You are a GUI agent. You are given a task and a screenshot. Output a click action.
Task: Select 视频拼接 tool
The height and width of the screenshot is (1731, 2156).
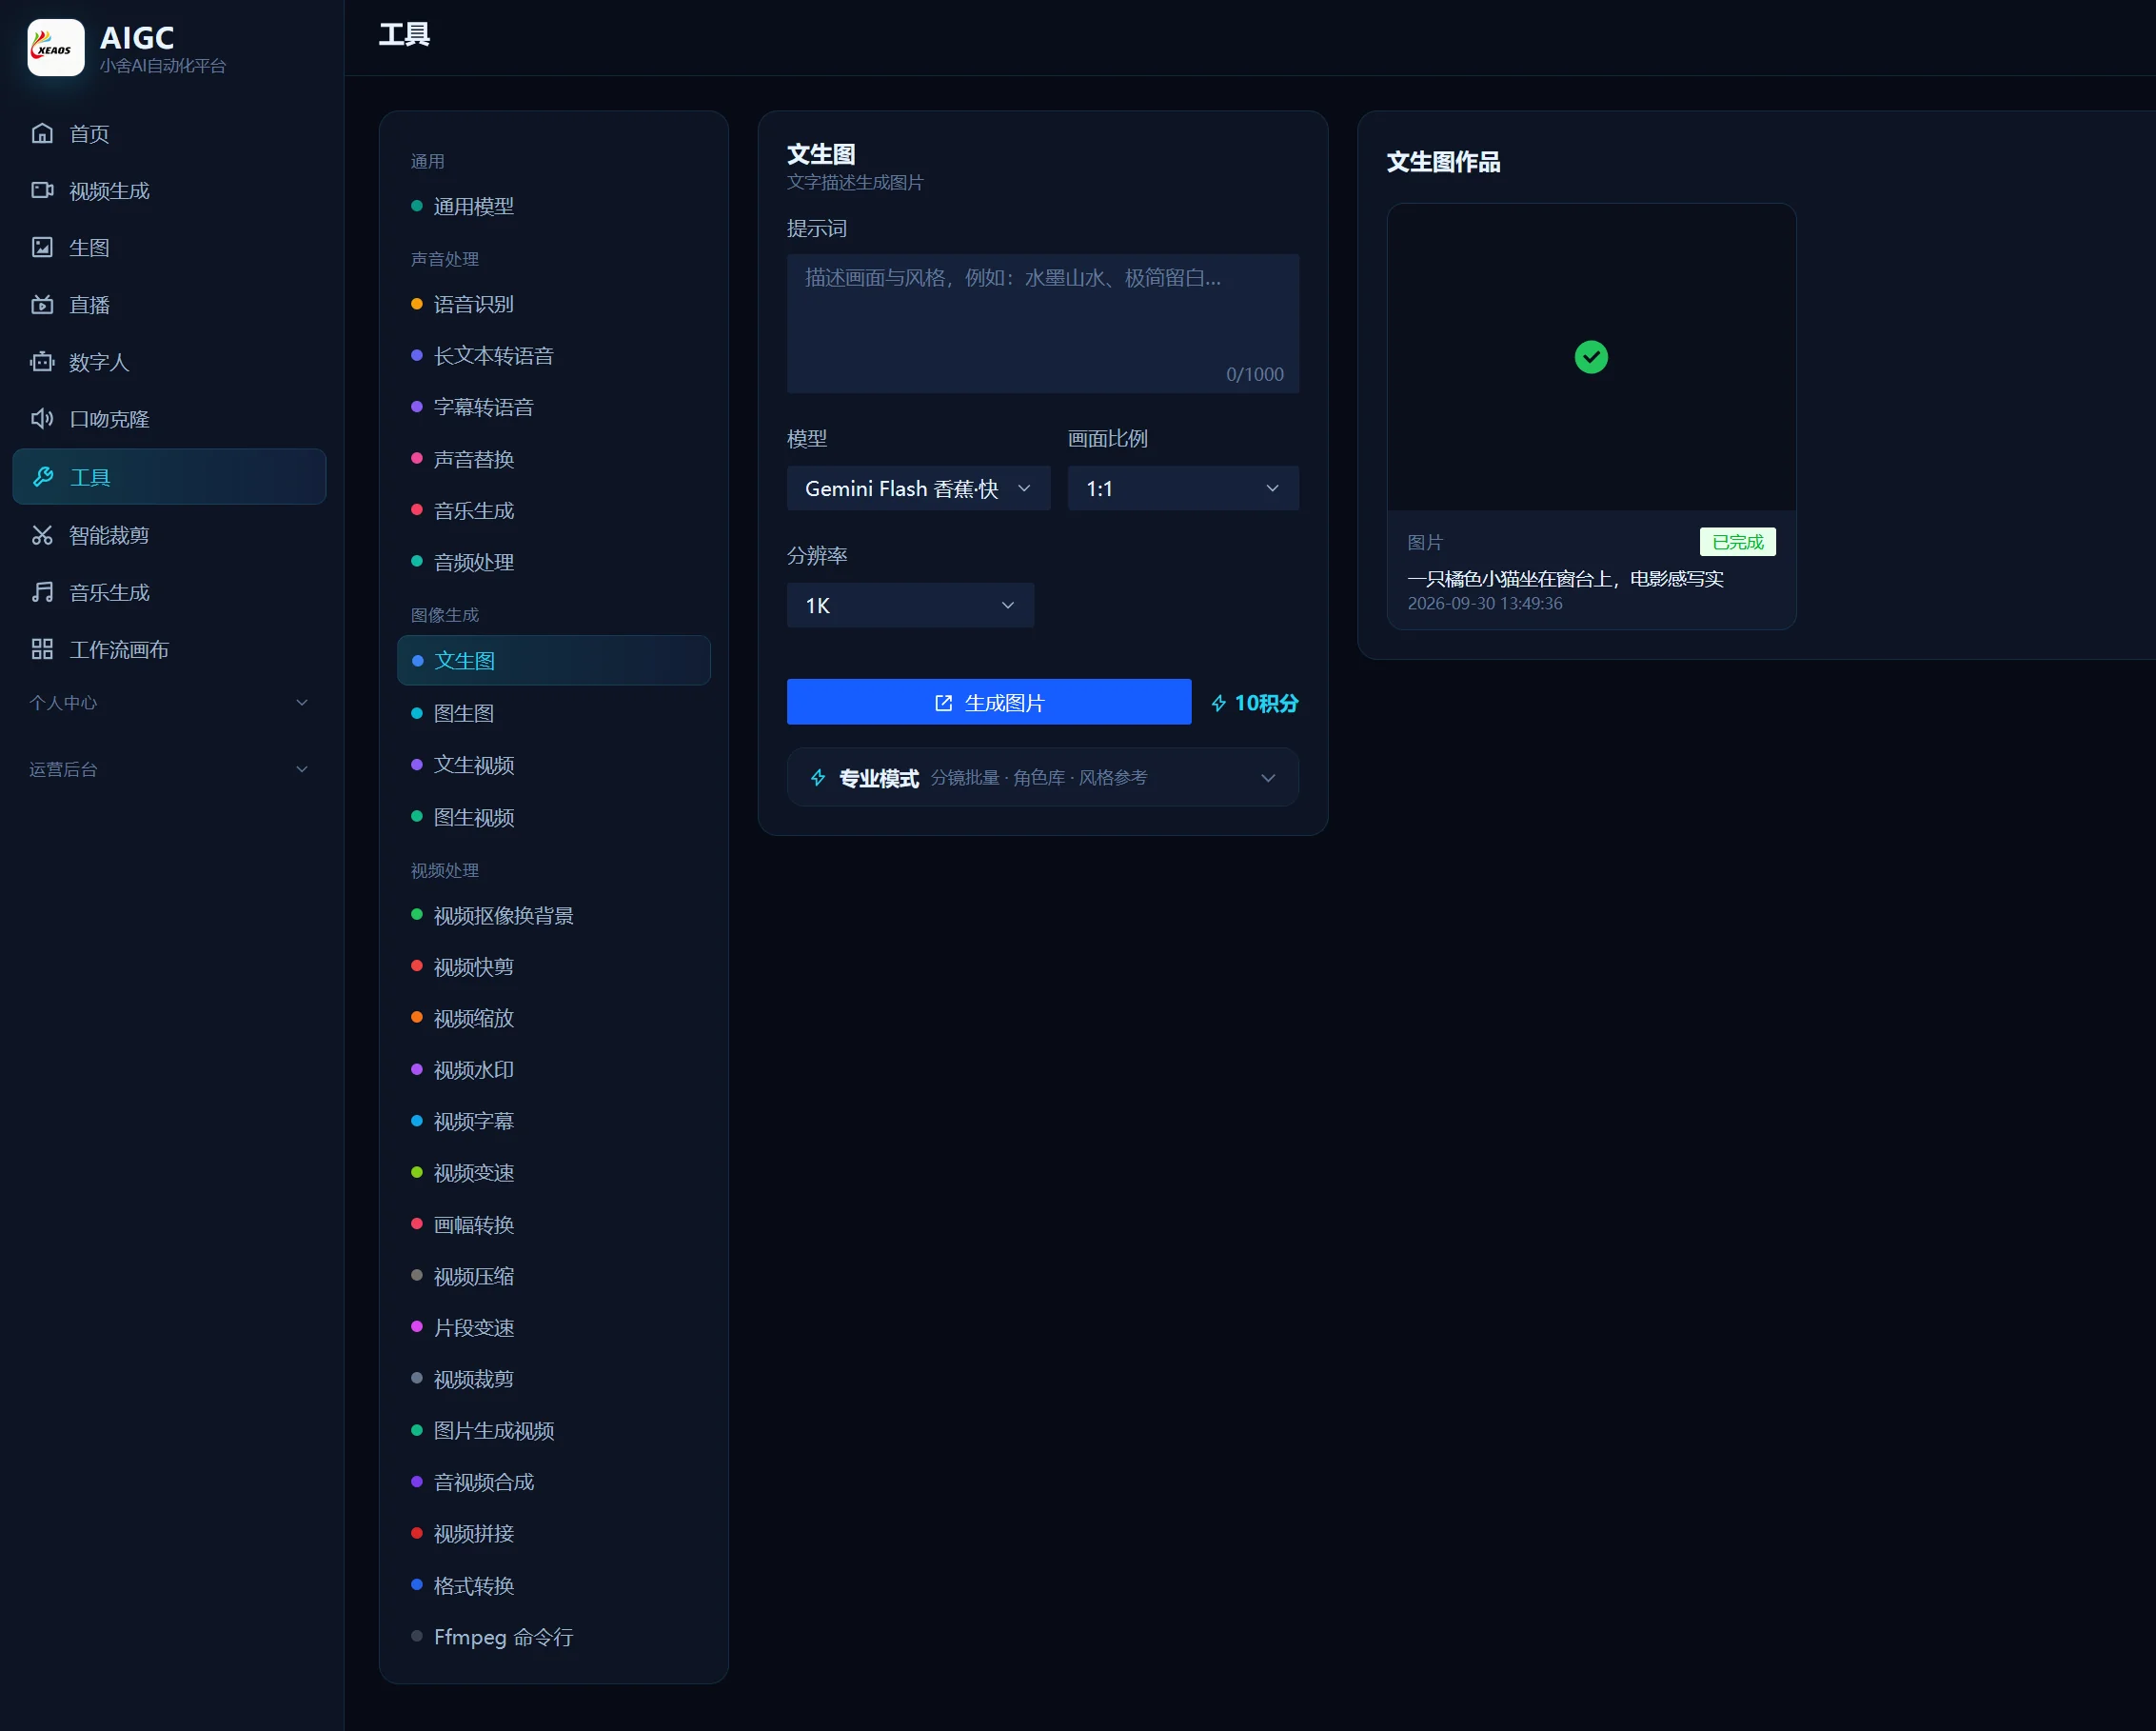[x=553, y=1534]
